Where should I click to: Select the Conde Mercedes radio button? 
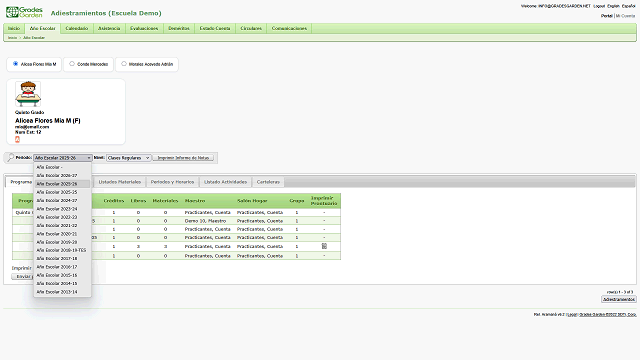pyautogui.click(x=72, y=64)
